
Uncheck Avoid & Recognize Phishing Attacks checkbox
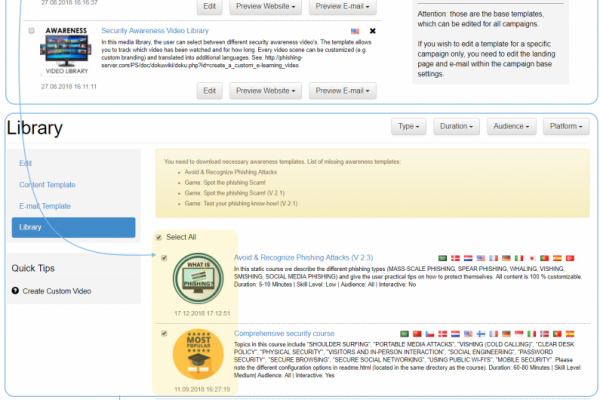161,258
